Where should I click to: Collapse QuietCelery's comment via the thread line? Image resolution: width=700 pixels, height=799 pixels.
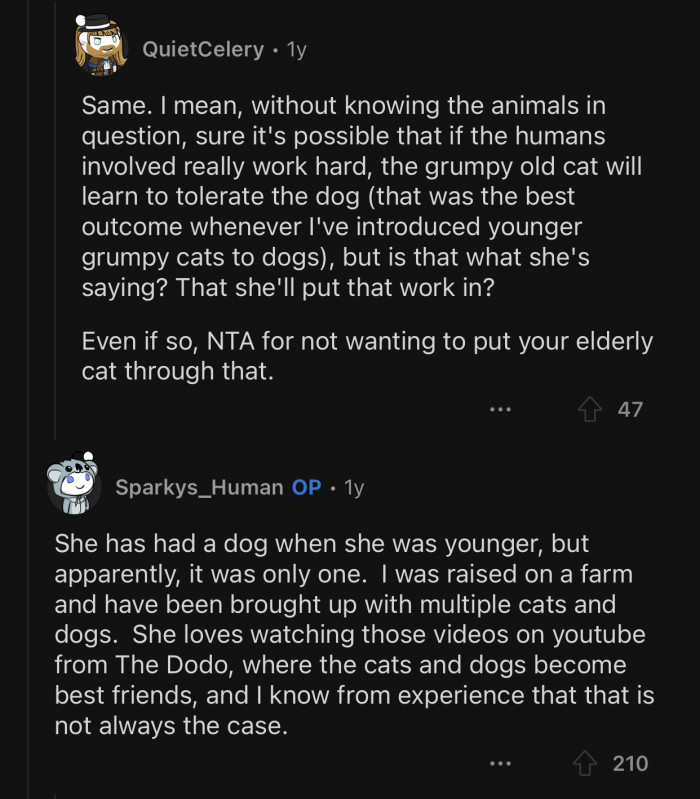pyautogui.click(x=57, y=250)
